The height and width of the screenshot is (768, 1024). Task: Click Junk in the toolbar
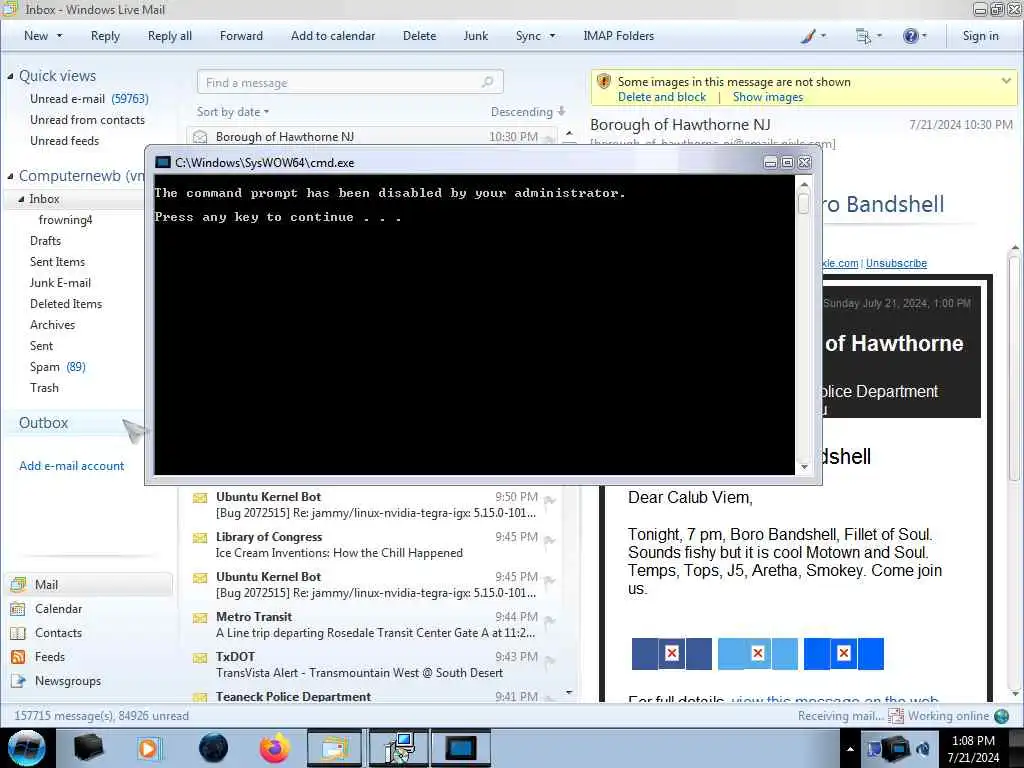[475, 36]
